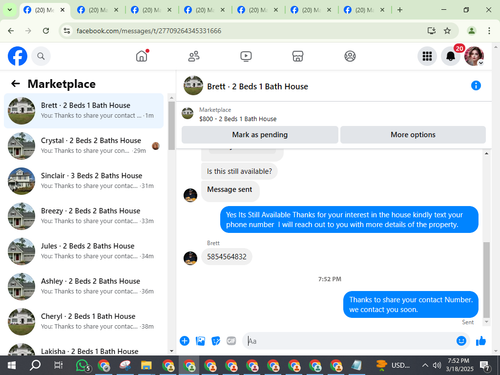Open Sinclair - 3 Beds 2 Baths House chat
The width and height of the screenshot is (500, 375).
click(84, 181)
